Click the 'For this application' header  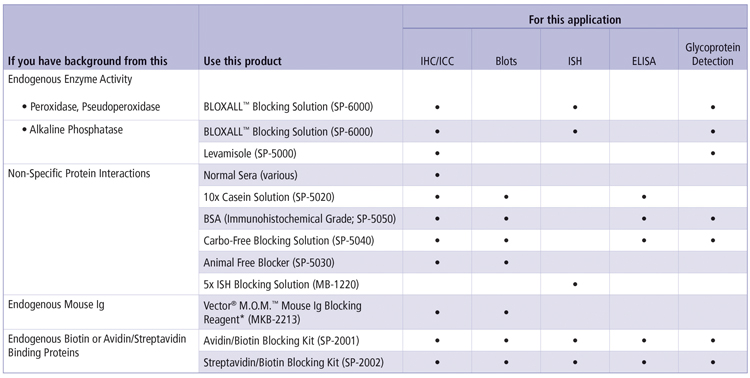coord(575,20)
